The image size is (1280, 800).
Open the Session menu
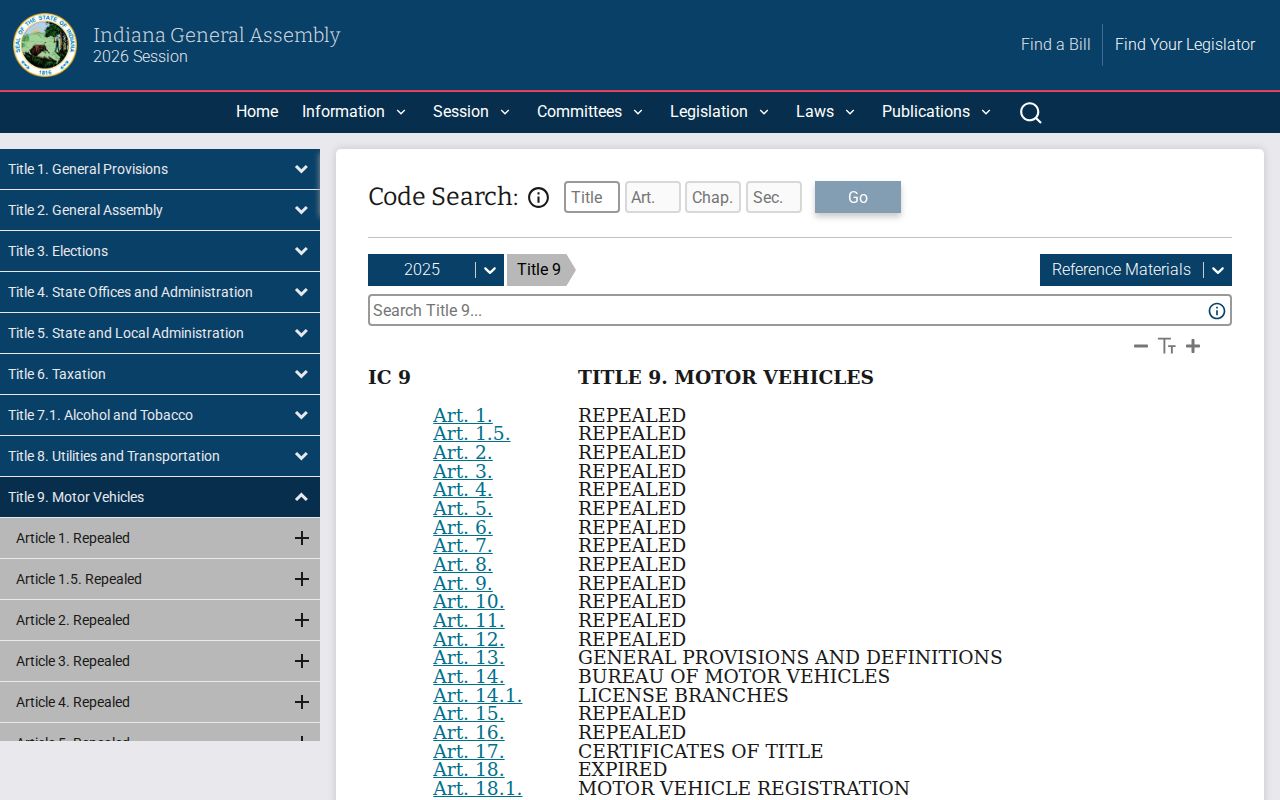471,112
